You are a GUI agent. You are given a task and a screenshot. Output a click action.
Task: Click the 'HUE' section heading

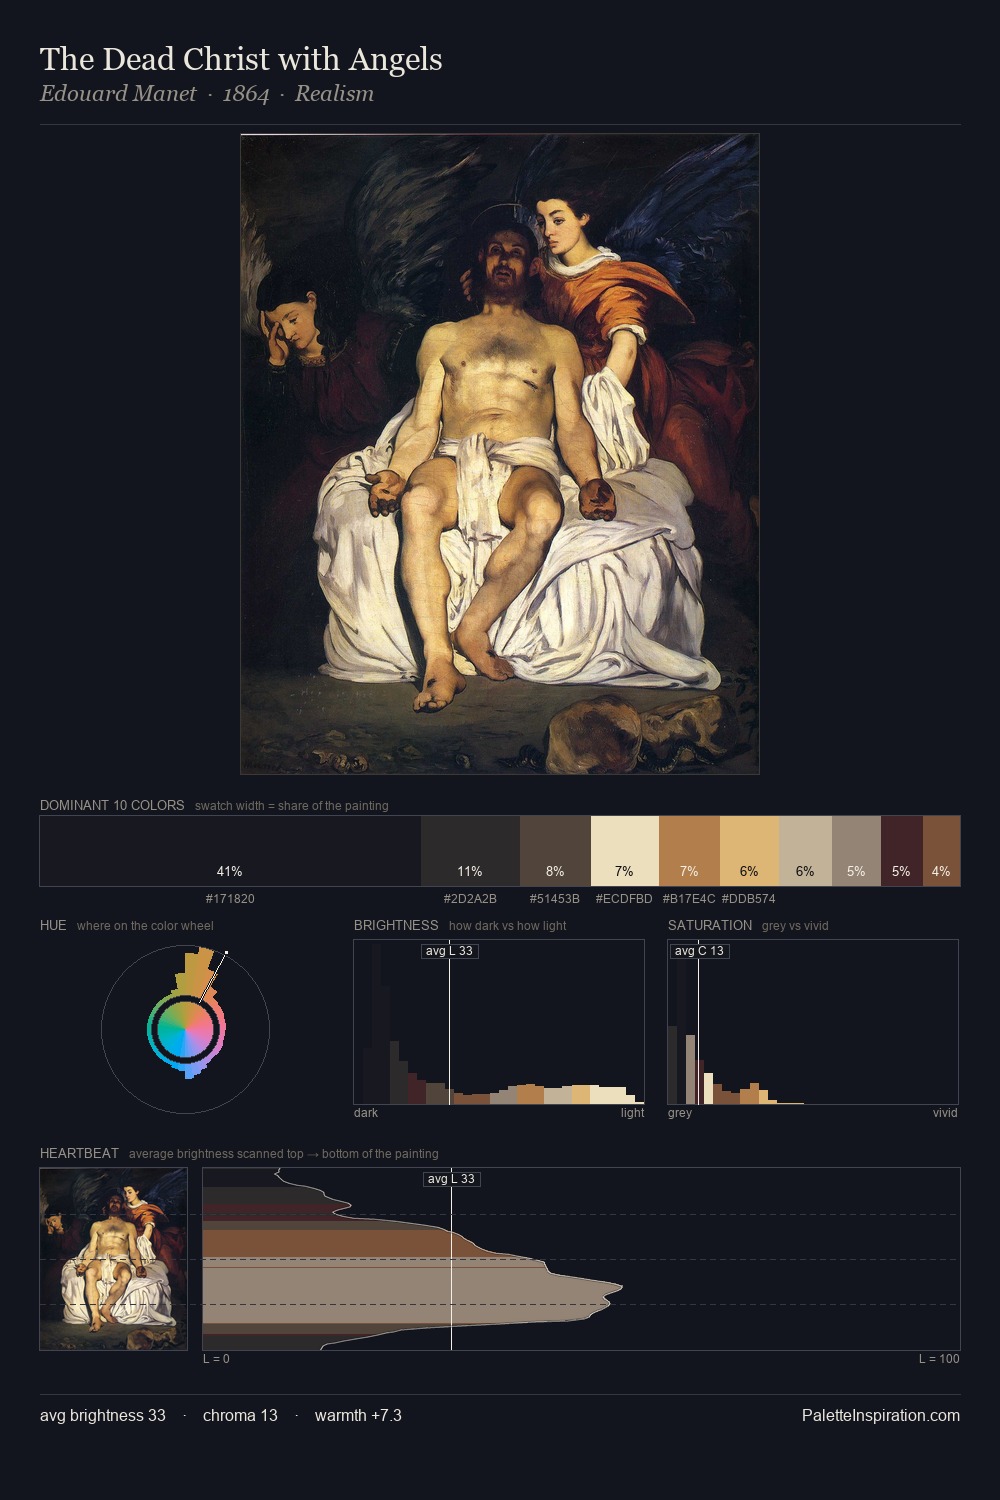coord(53,925)
